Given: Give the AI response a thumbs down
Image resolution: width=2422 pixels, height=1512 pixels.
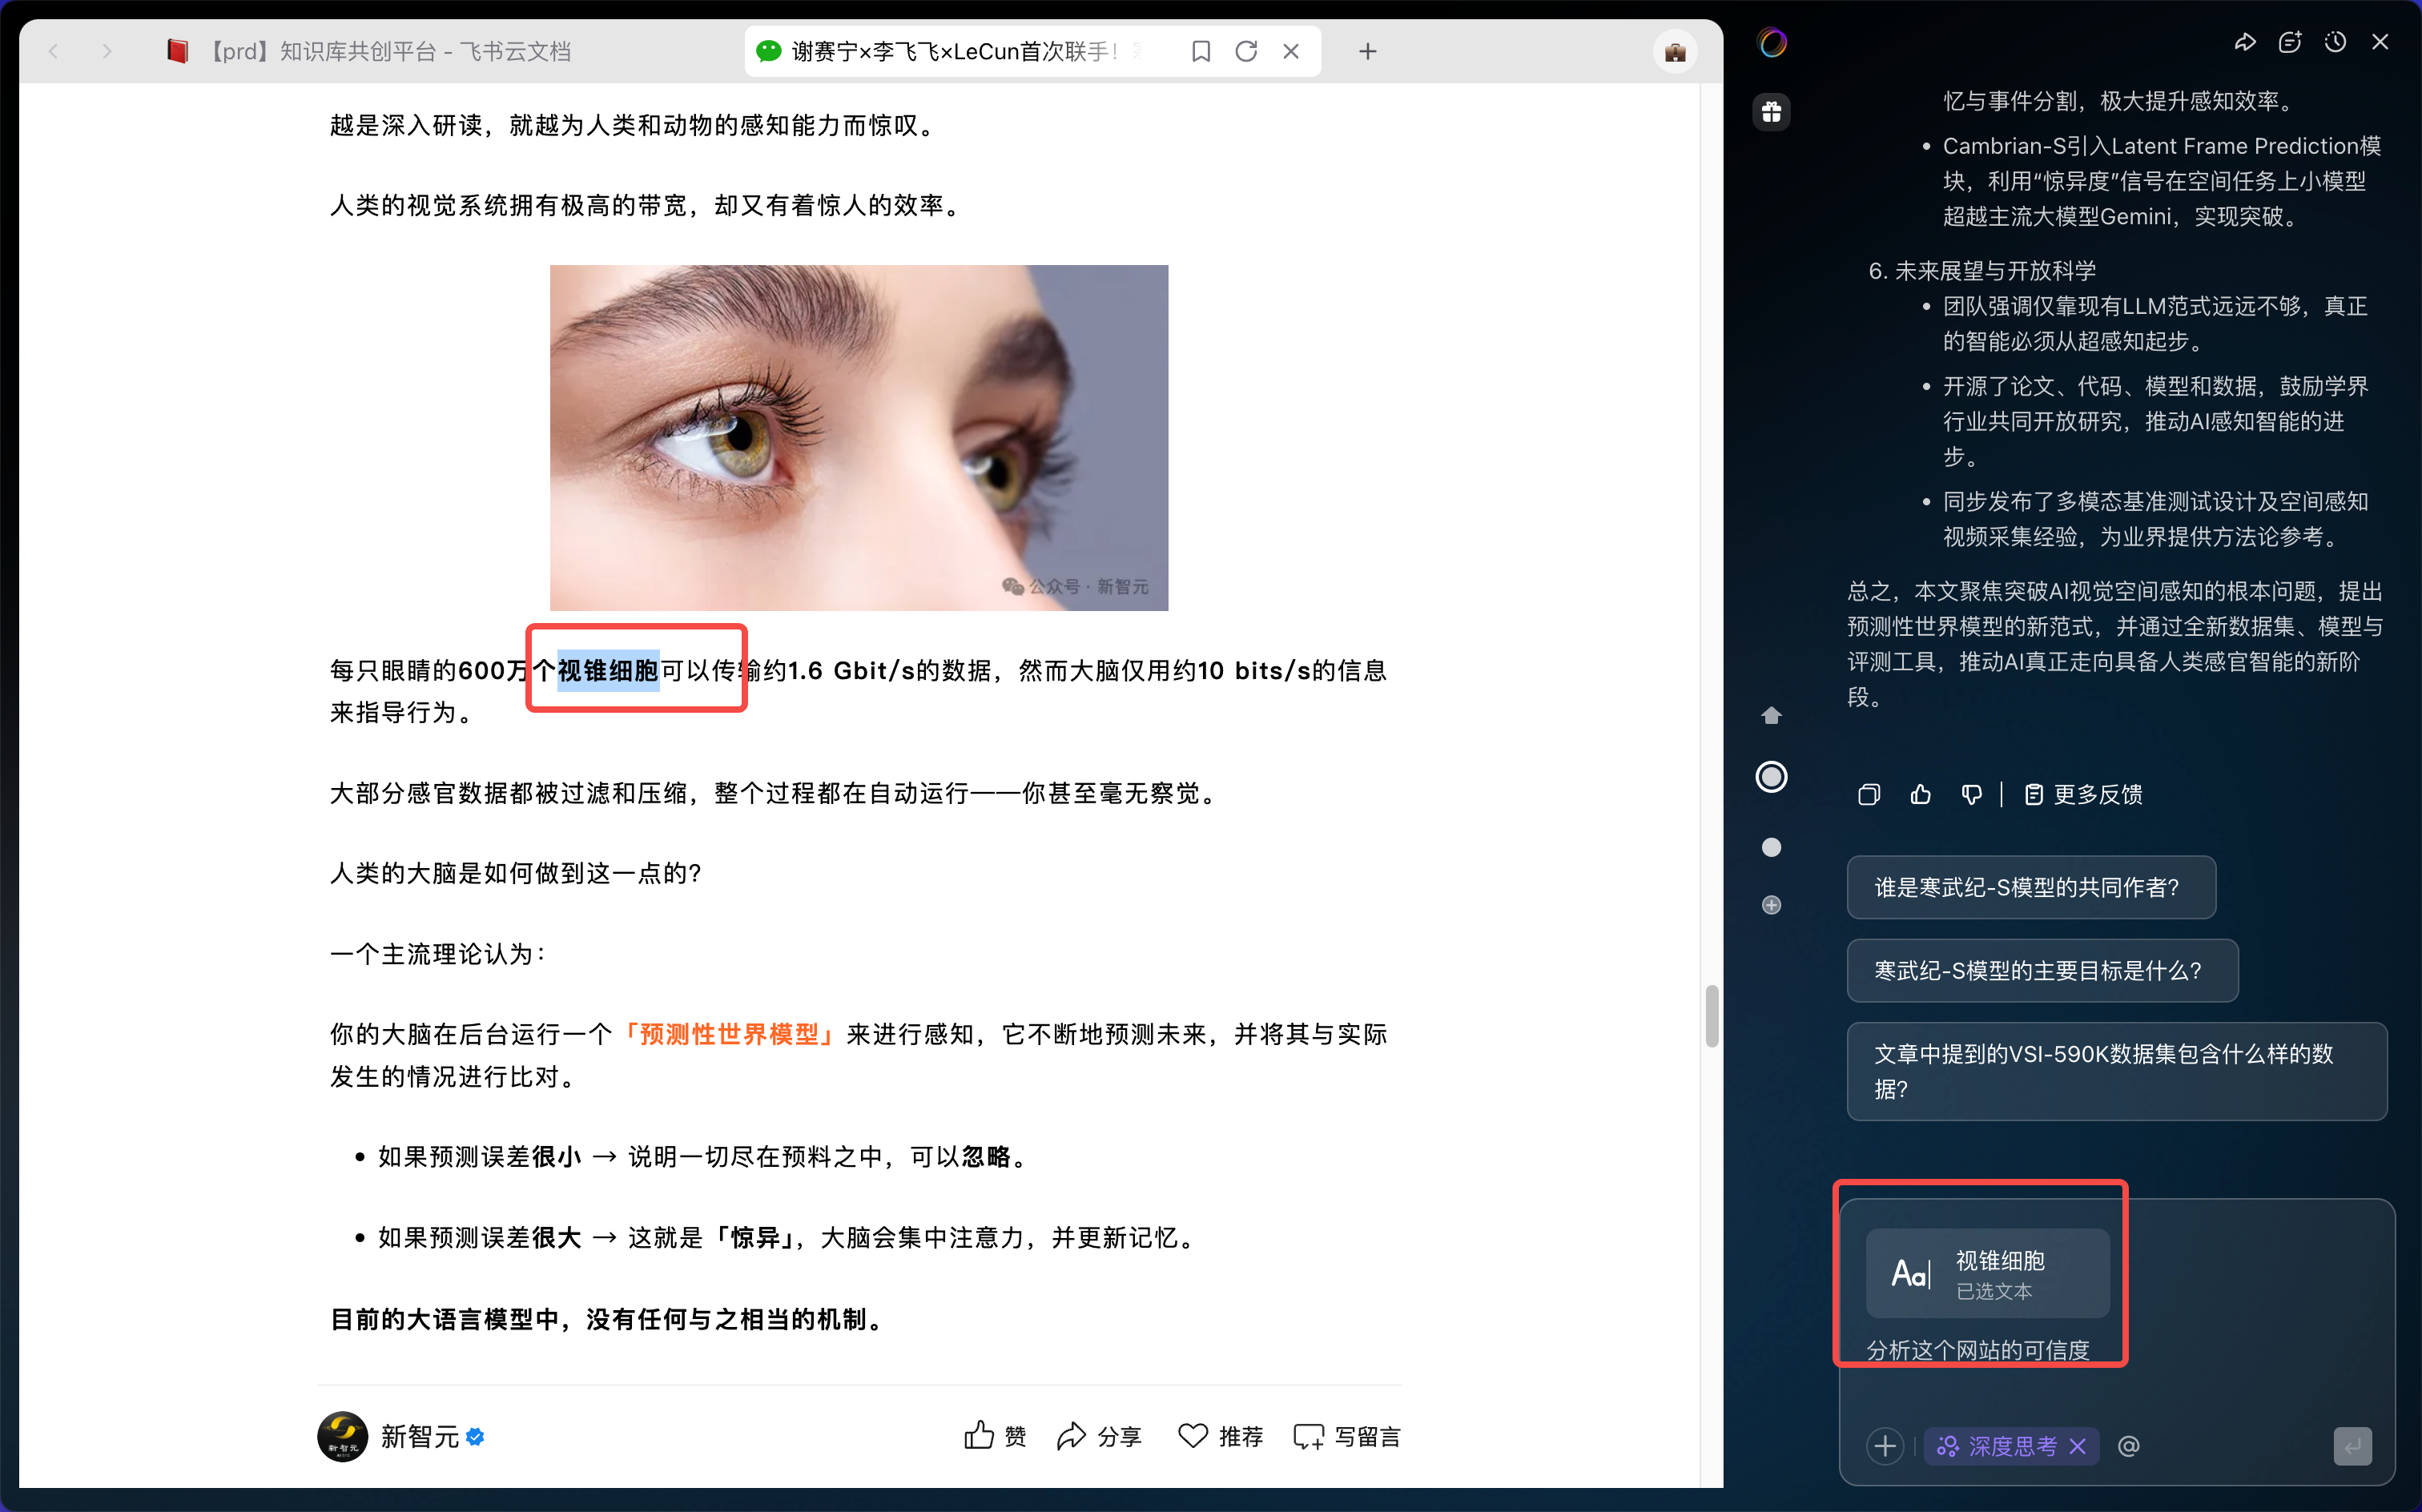Looking at the screenshot, I should coord(1971,794).
